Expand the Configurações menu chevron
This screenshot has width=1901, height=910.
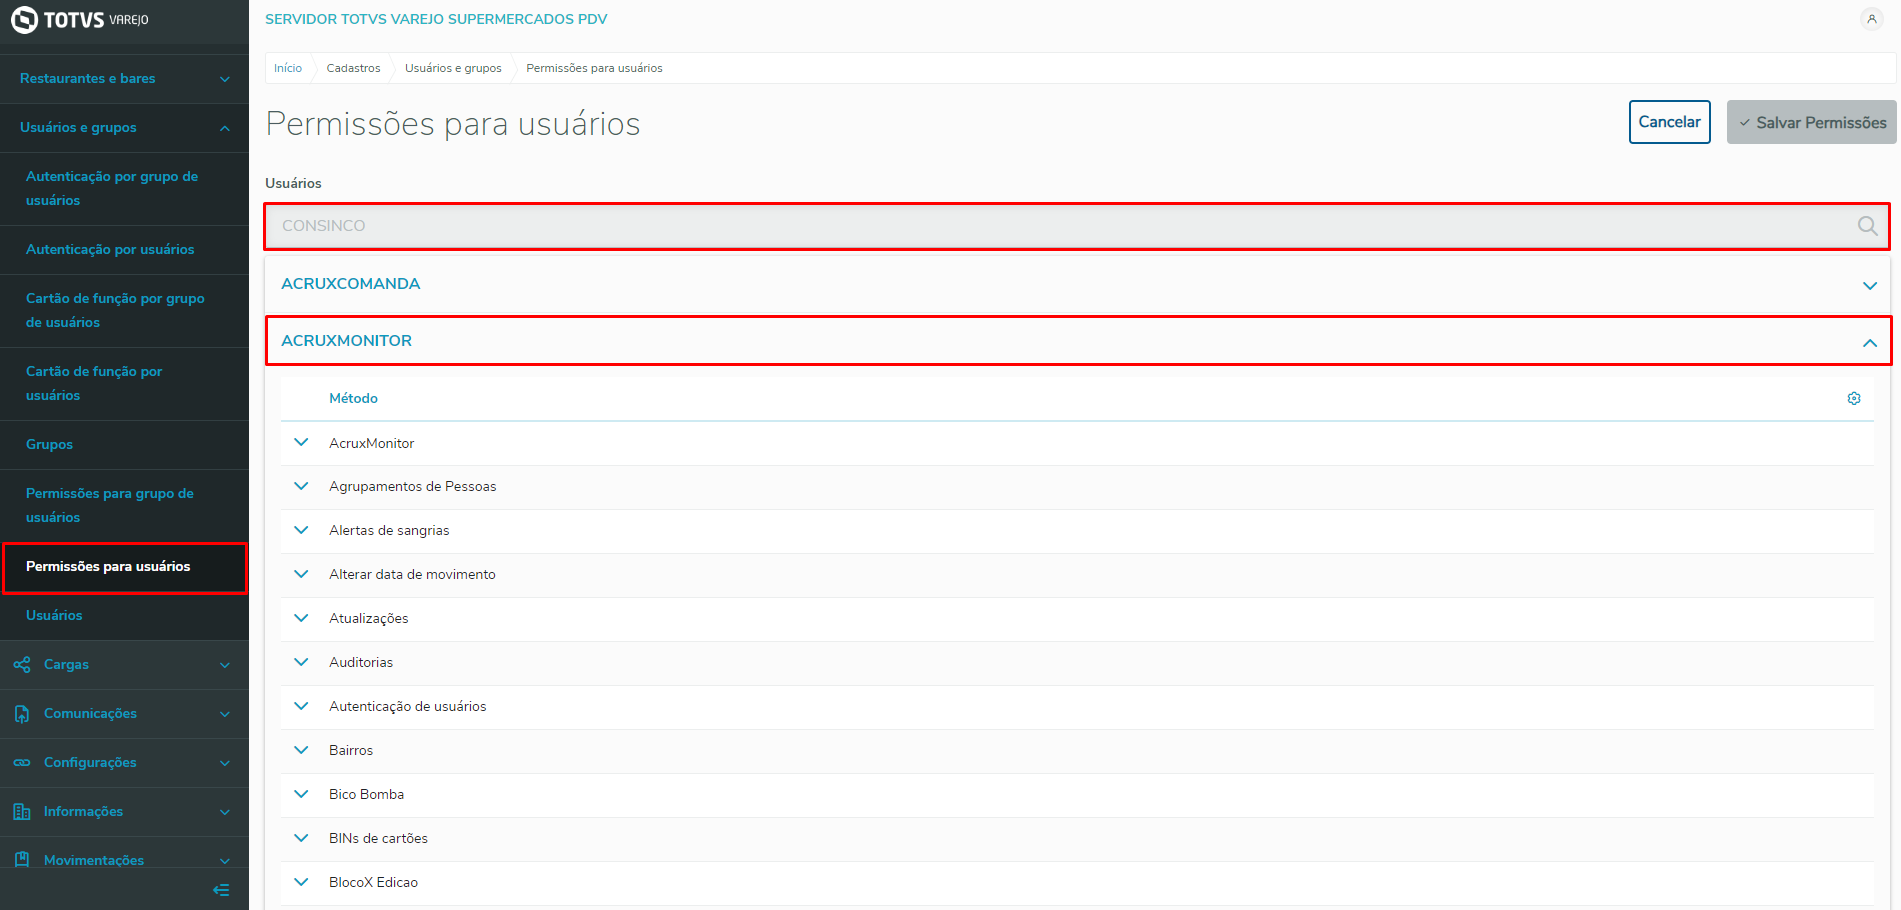(x=225, y=763)
